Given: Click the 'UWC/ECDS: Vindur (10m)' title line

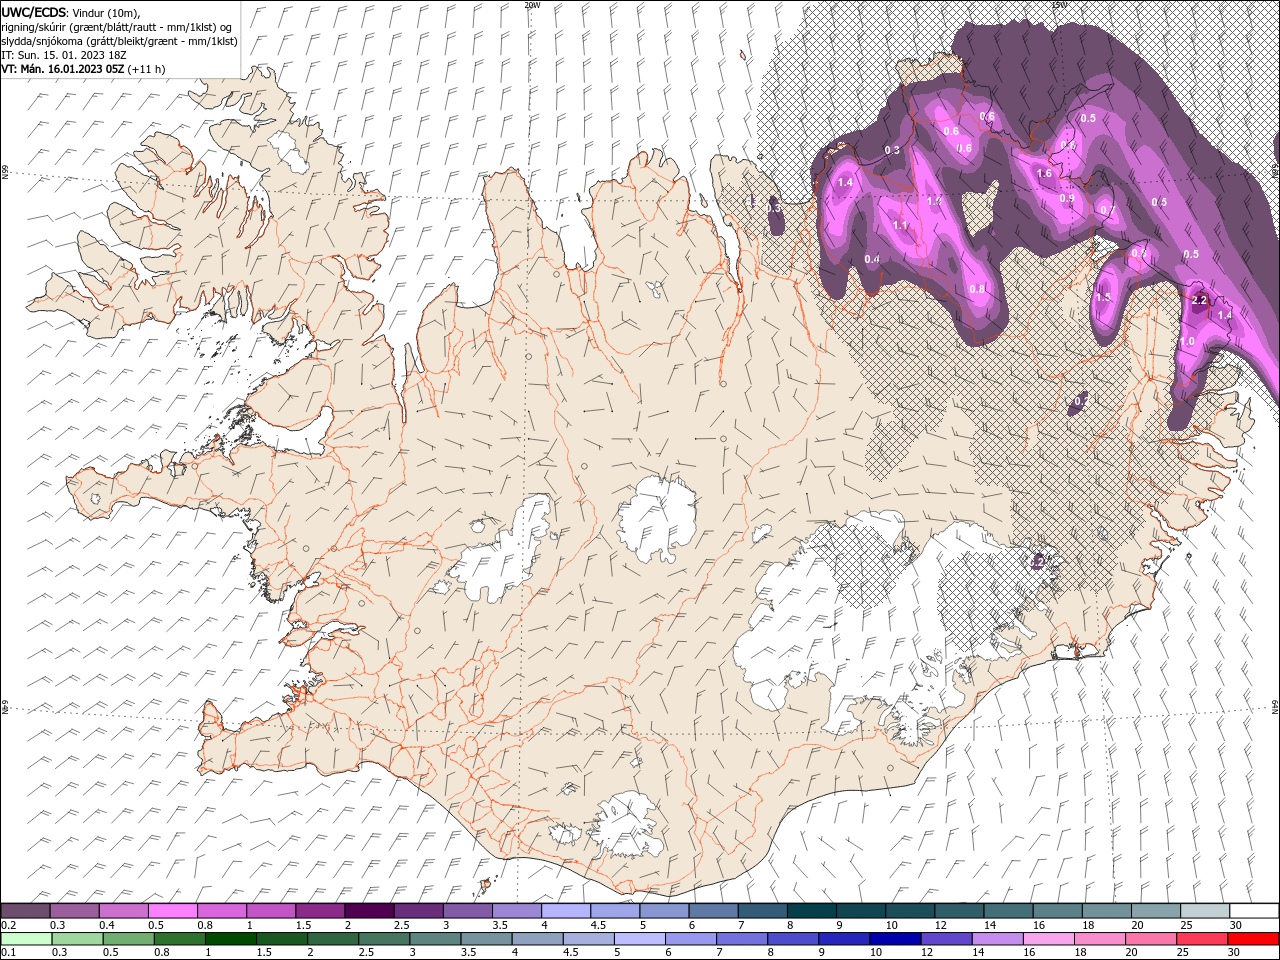Looking at the screenshot, I should tap(71, 12).
